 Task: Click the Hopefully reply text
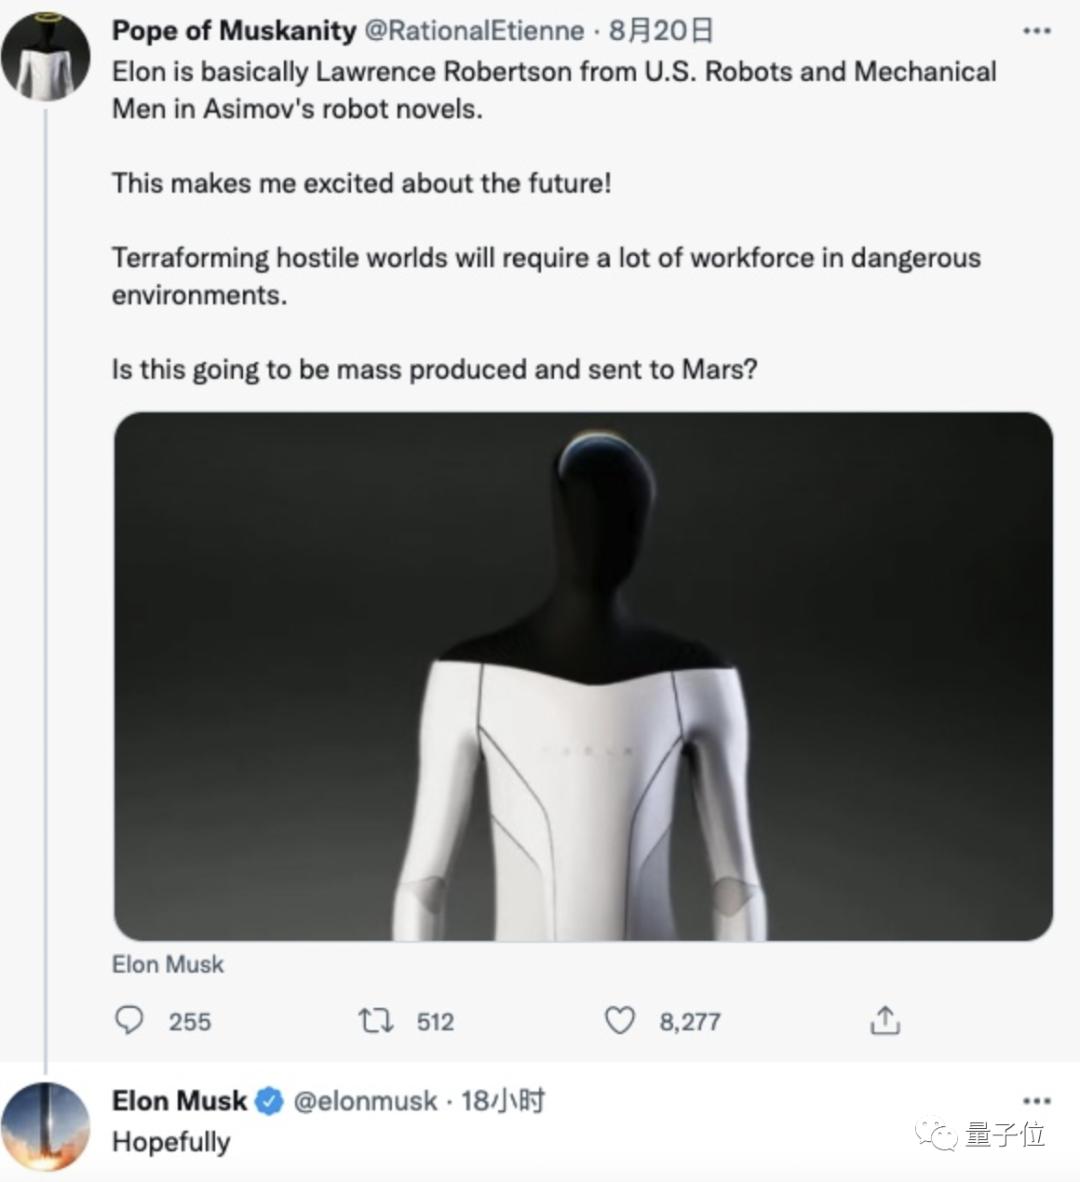click(171, 1142)
